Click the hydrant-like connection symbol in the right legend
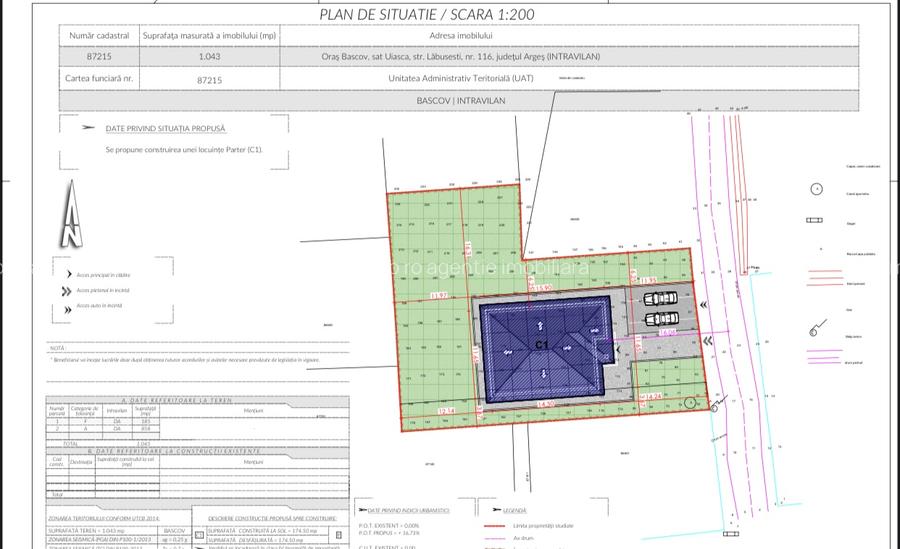 817,328
